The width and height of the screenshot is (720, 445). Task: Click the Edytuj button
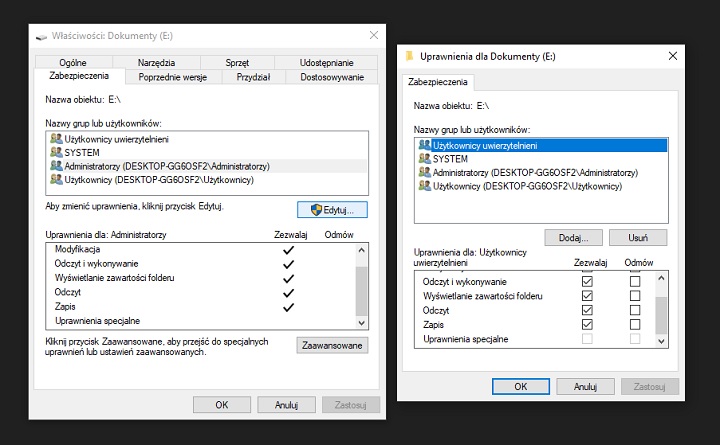(332, 209)
